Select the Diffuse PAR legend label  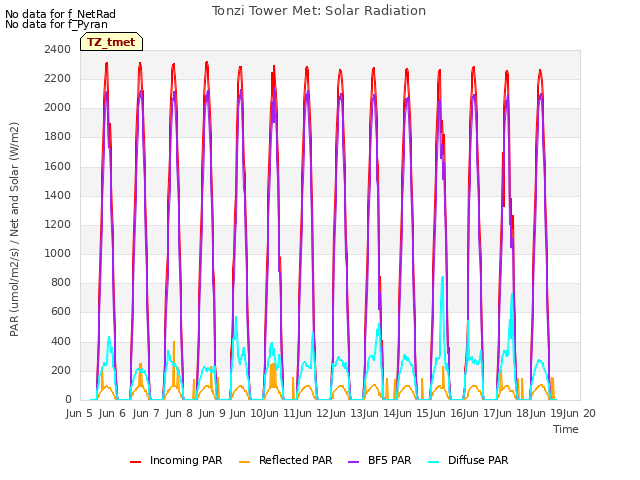(478, 460)
